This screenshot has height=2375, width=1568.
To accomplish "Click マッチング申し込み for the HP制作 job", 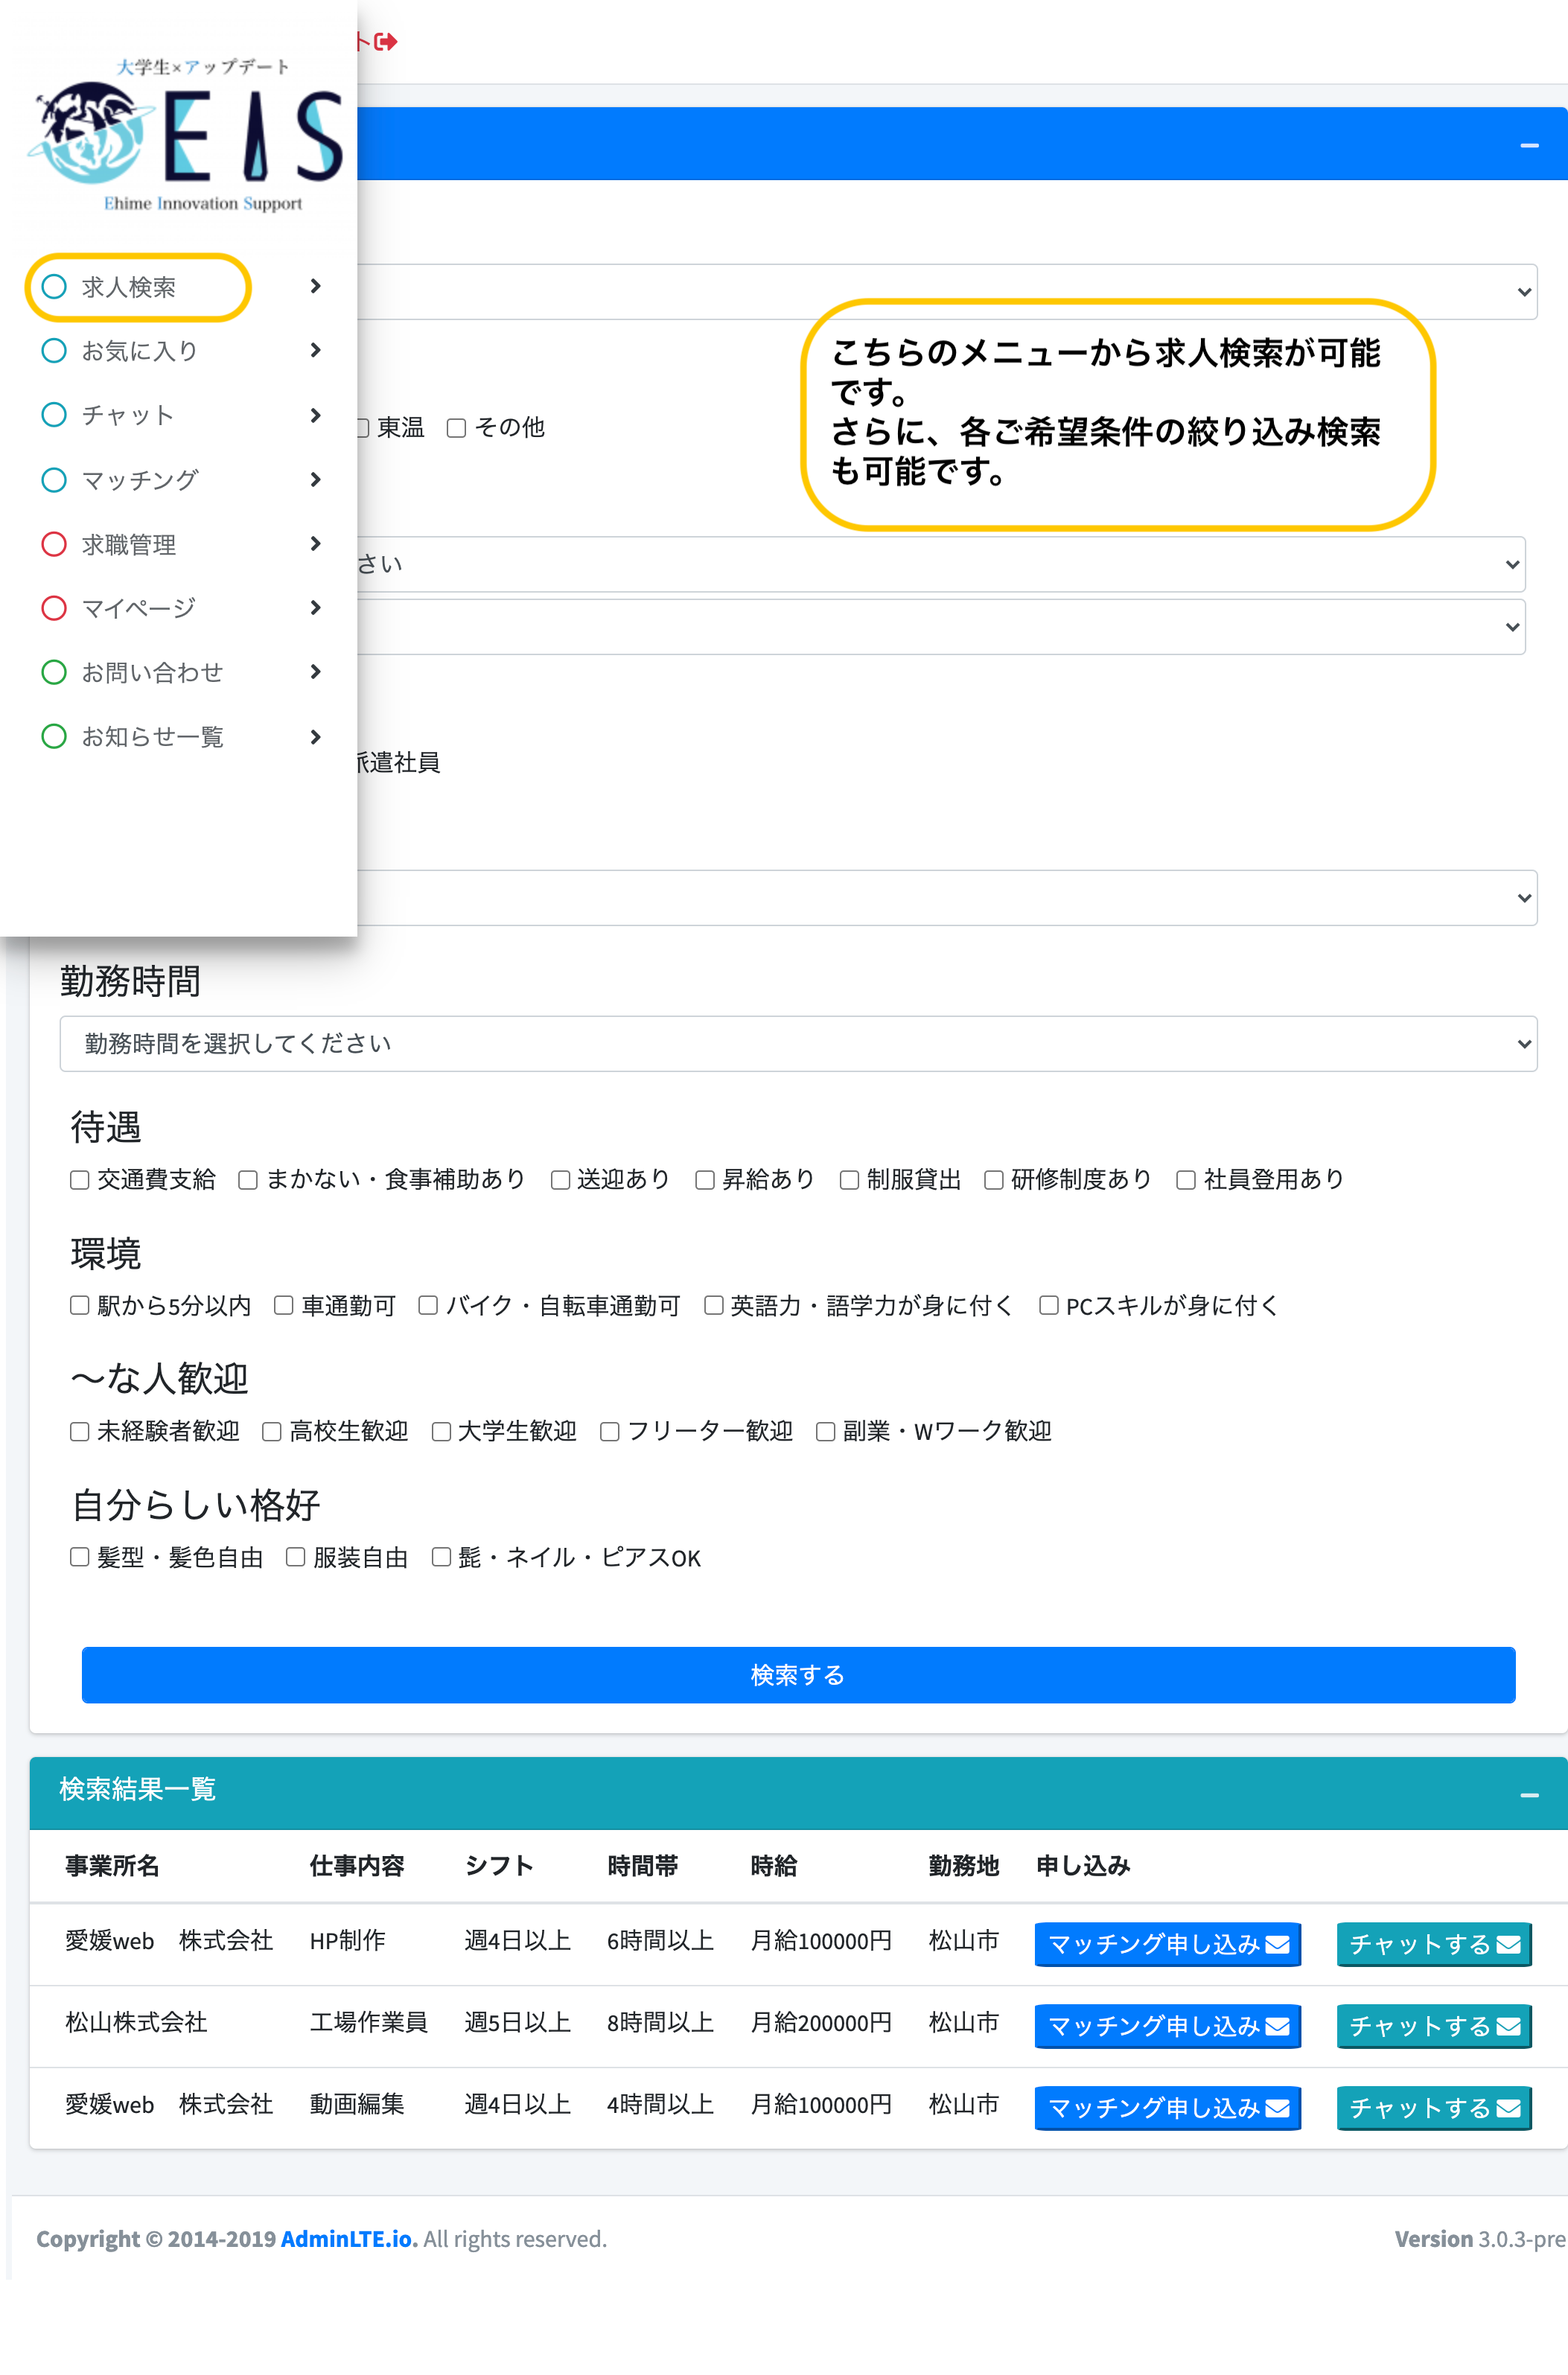I will click(x=1167, y=1944).
